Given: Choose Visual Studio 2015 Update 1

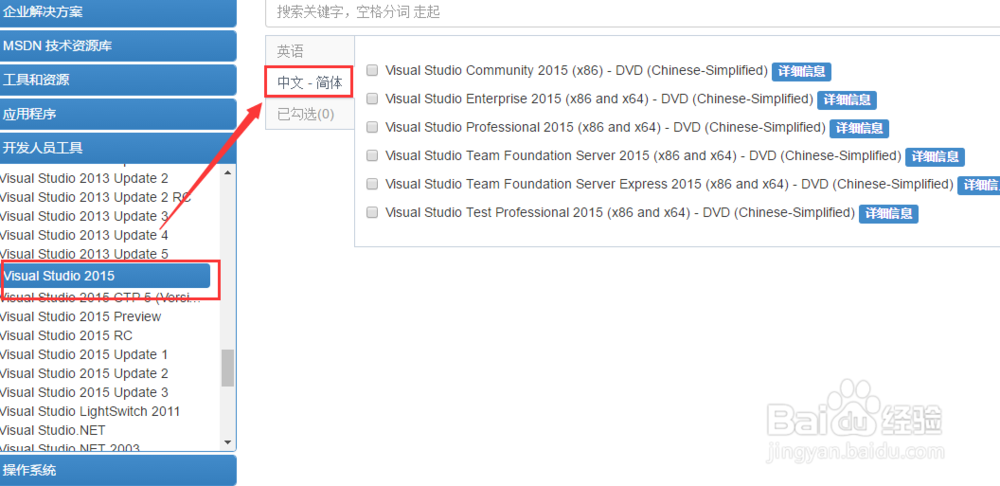Looking at the screenshot, I should [x=84, y=355].
